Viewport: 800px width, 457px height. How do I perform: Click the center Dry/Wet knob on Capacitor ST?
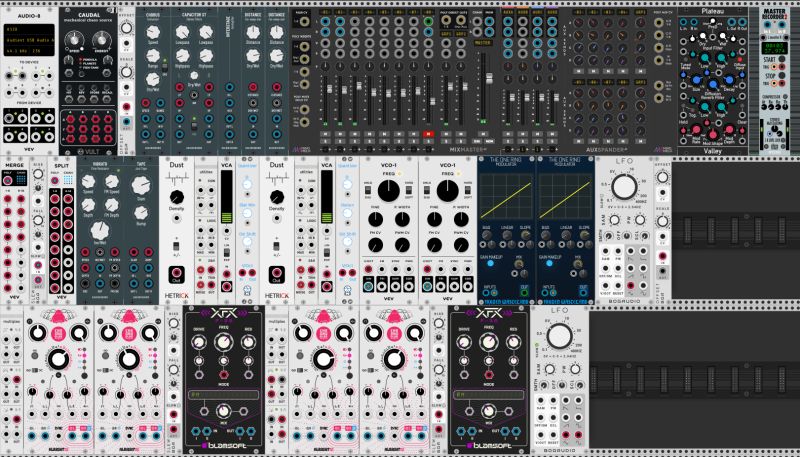point(194,76)
